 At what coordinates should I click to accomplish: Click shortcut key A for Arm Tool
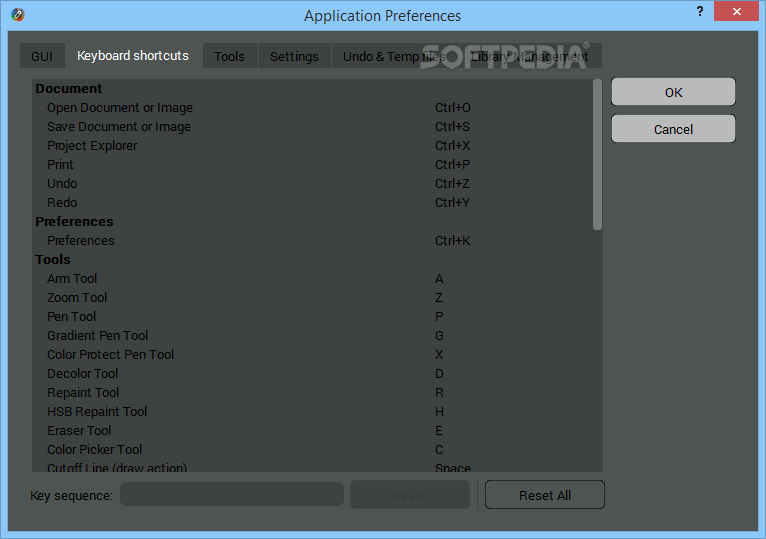point(439,279)
